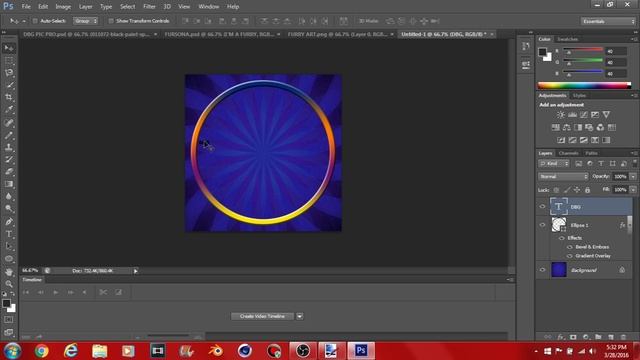
Task: Click the Add layer style fx icon
Action: (x=560, y=337)
